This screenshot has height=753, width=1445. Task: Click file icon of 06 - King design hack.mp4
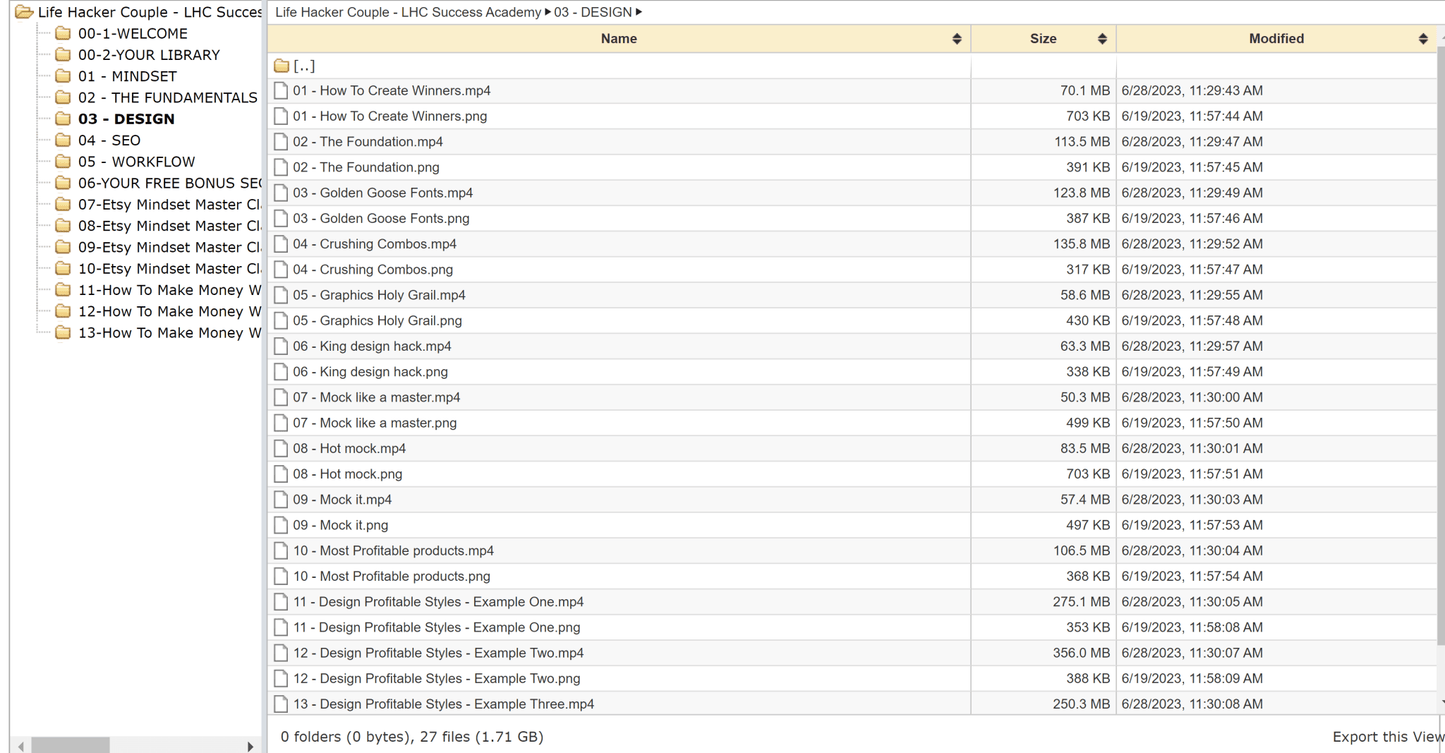coord(281,346)
